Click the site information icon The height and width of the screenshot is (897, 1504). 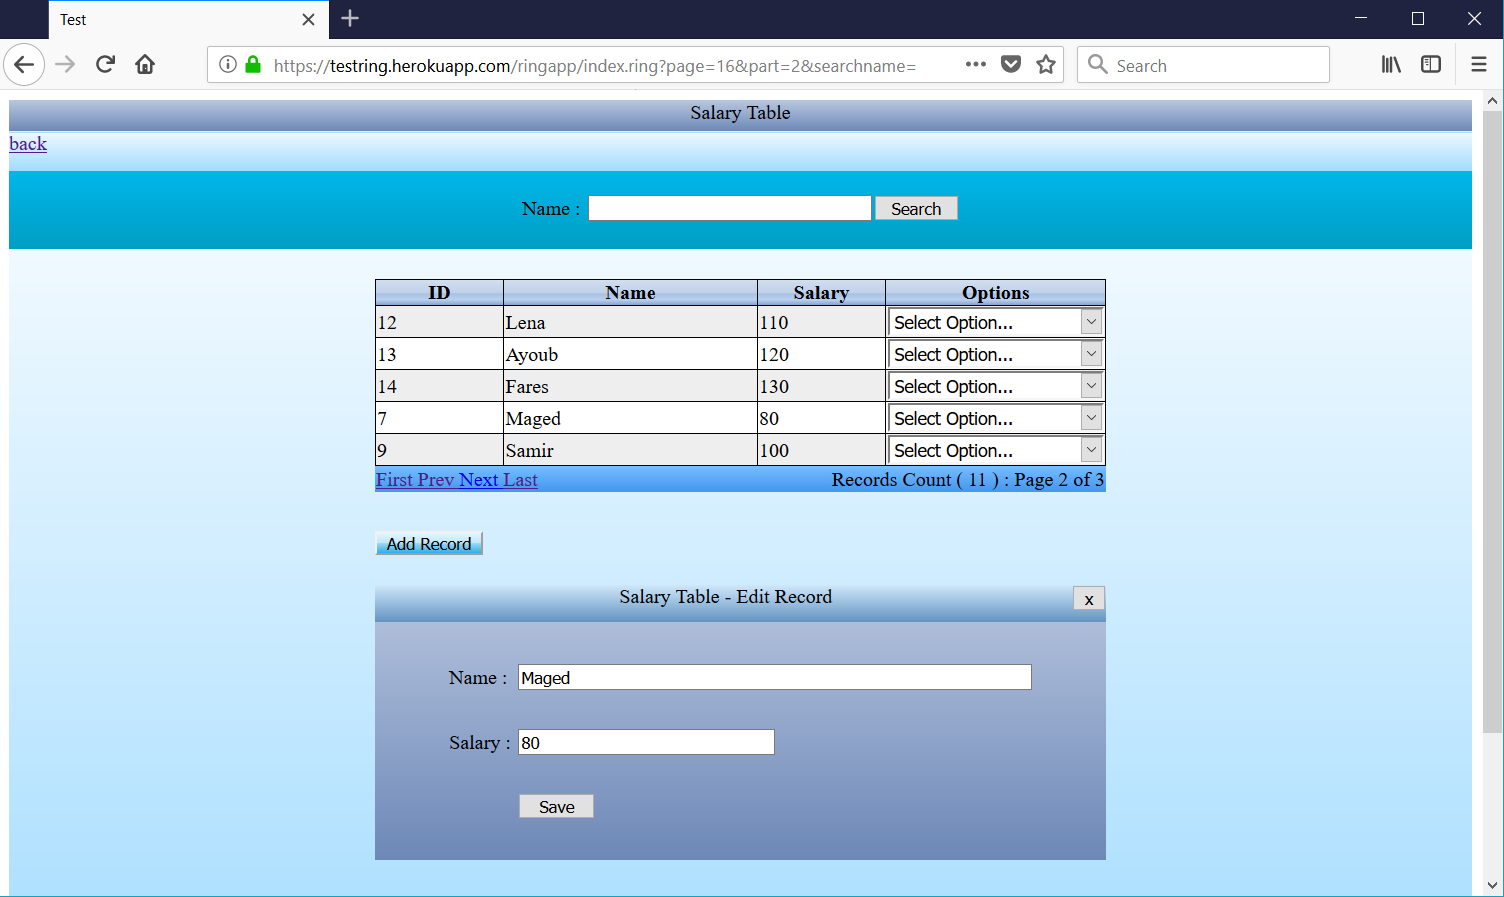pyautogui.click(x=227, y=64)
